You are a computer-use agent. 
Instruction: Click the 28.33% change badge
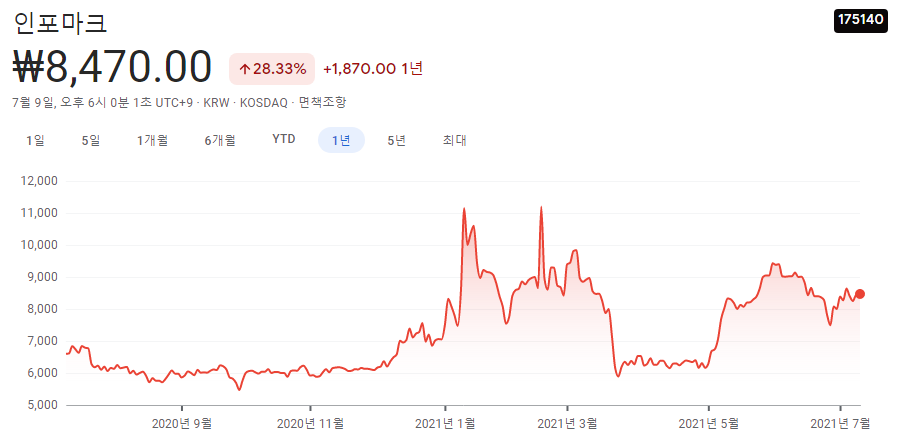(272, 69)
